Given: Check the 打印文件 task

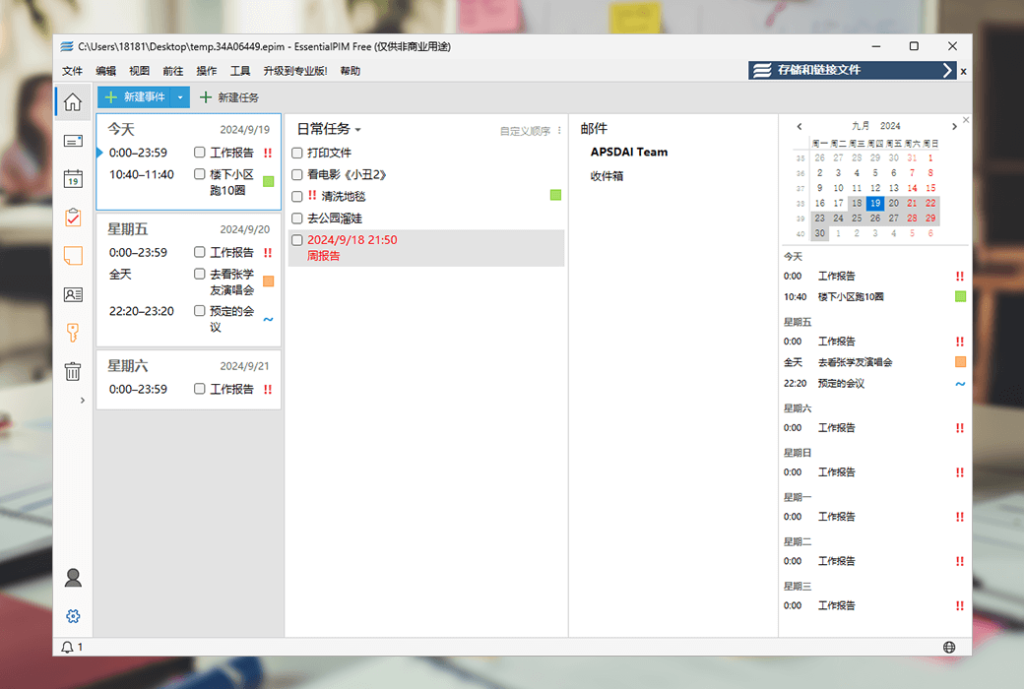Looking at the screenshot, I should coord(296,153).
